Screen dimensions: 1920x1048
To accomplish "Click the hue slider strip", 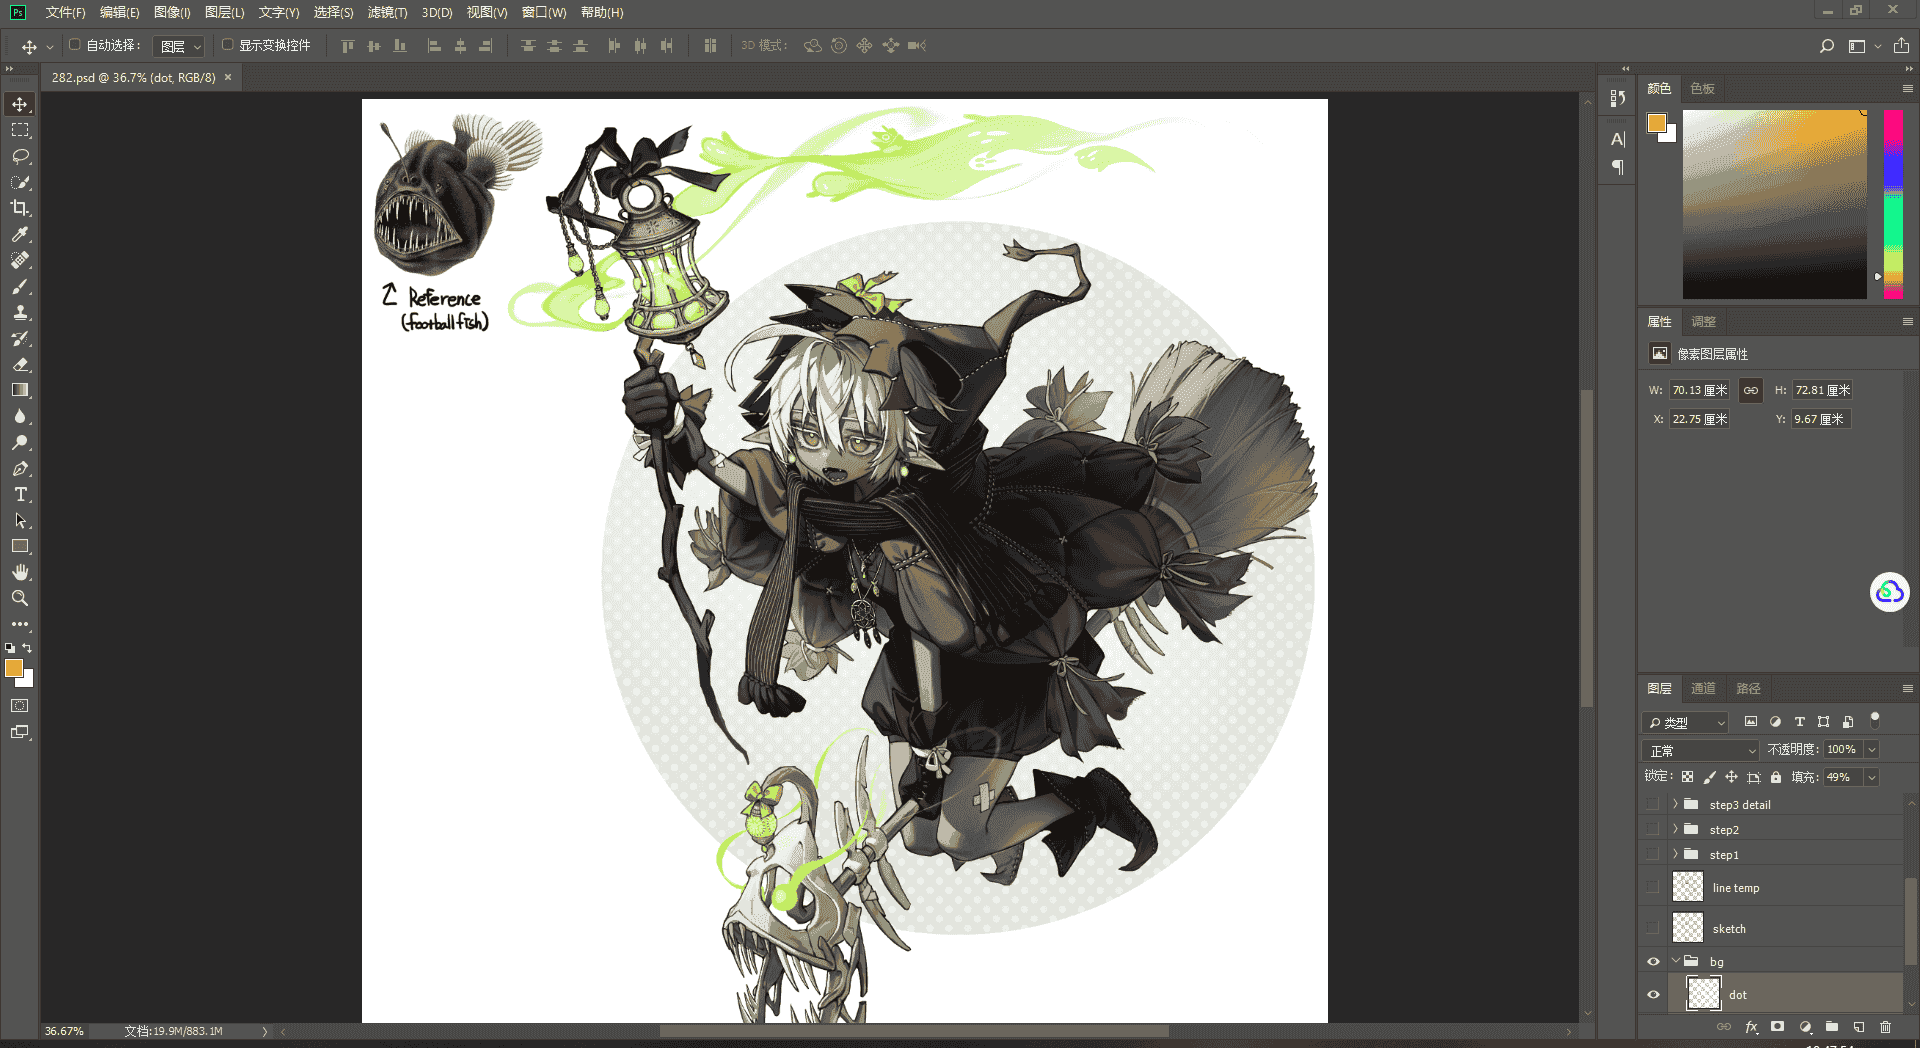I will click(1893, 204).
